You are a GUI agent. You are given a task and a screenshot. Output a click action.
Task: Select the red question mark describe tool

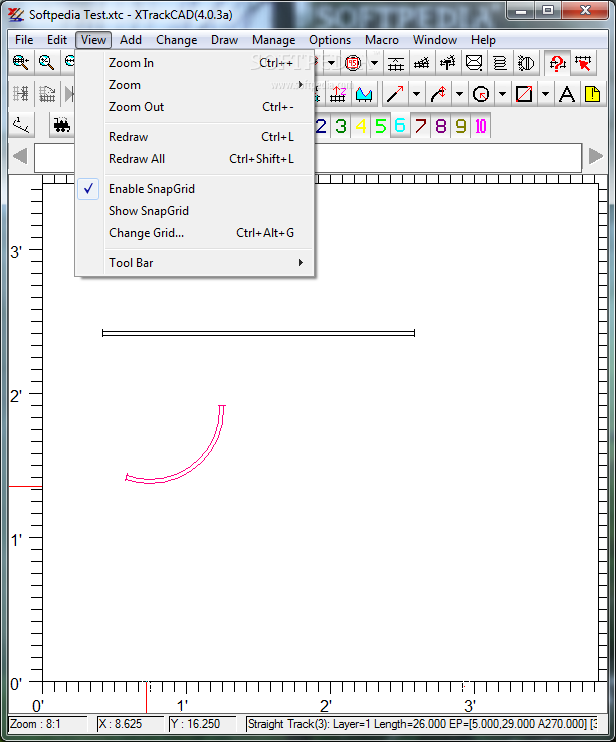click(x=557, y=62)
